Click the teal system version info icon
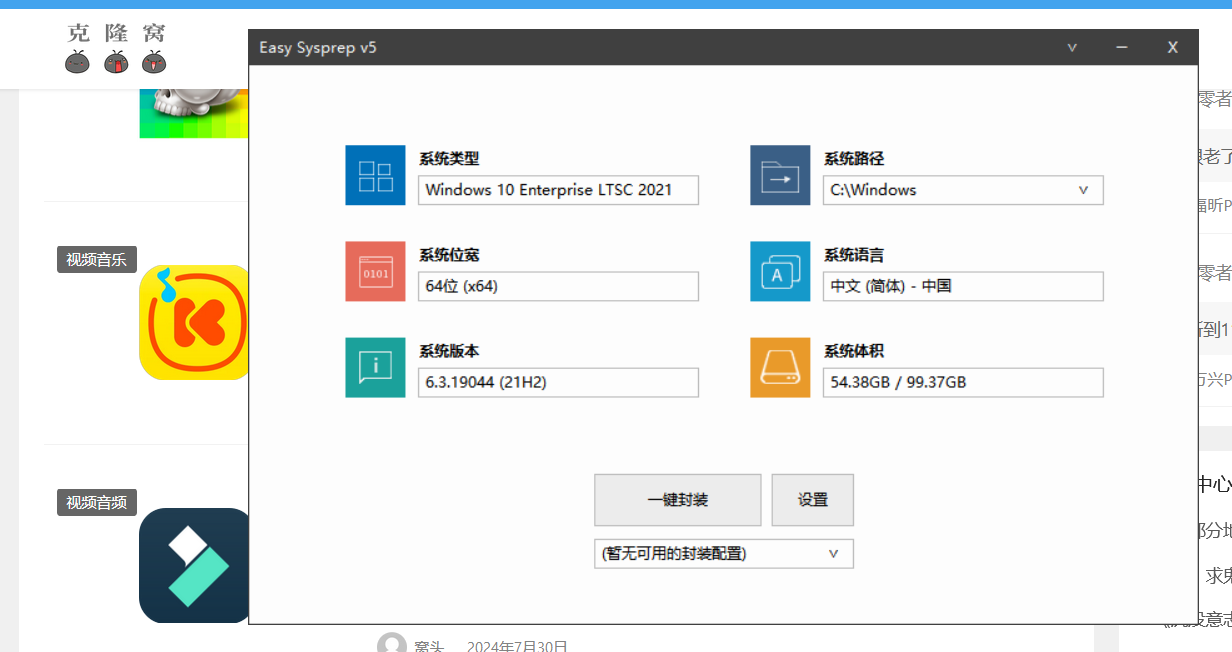Image resolution: width=1232 pixels, height=652 pixels. [x=375, y=367]
